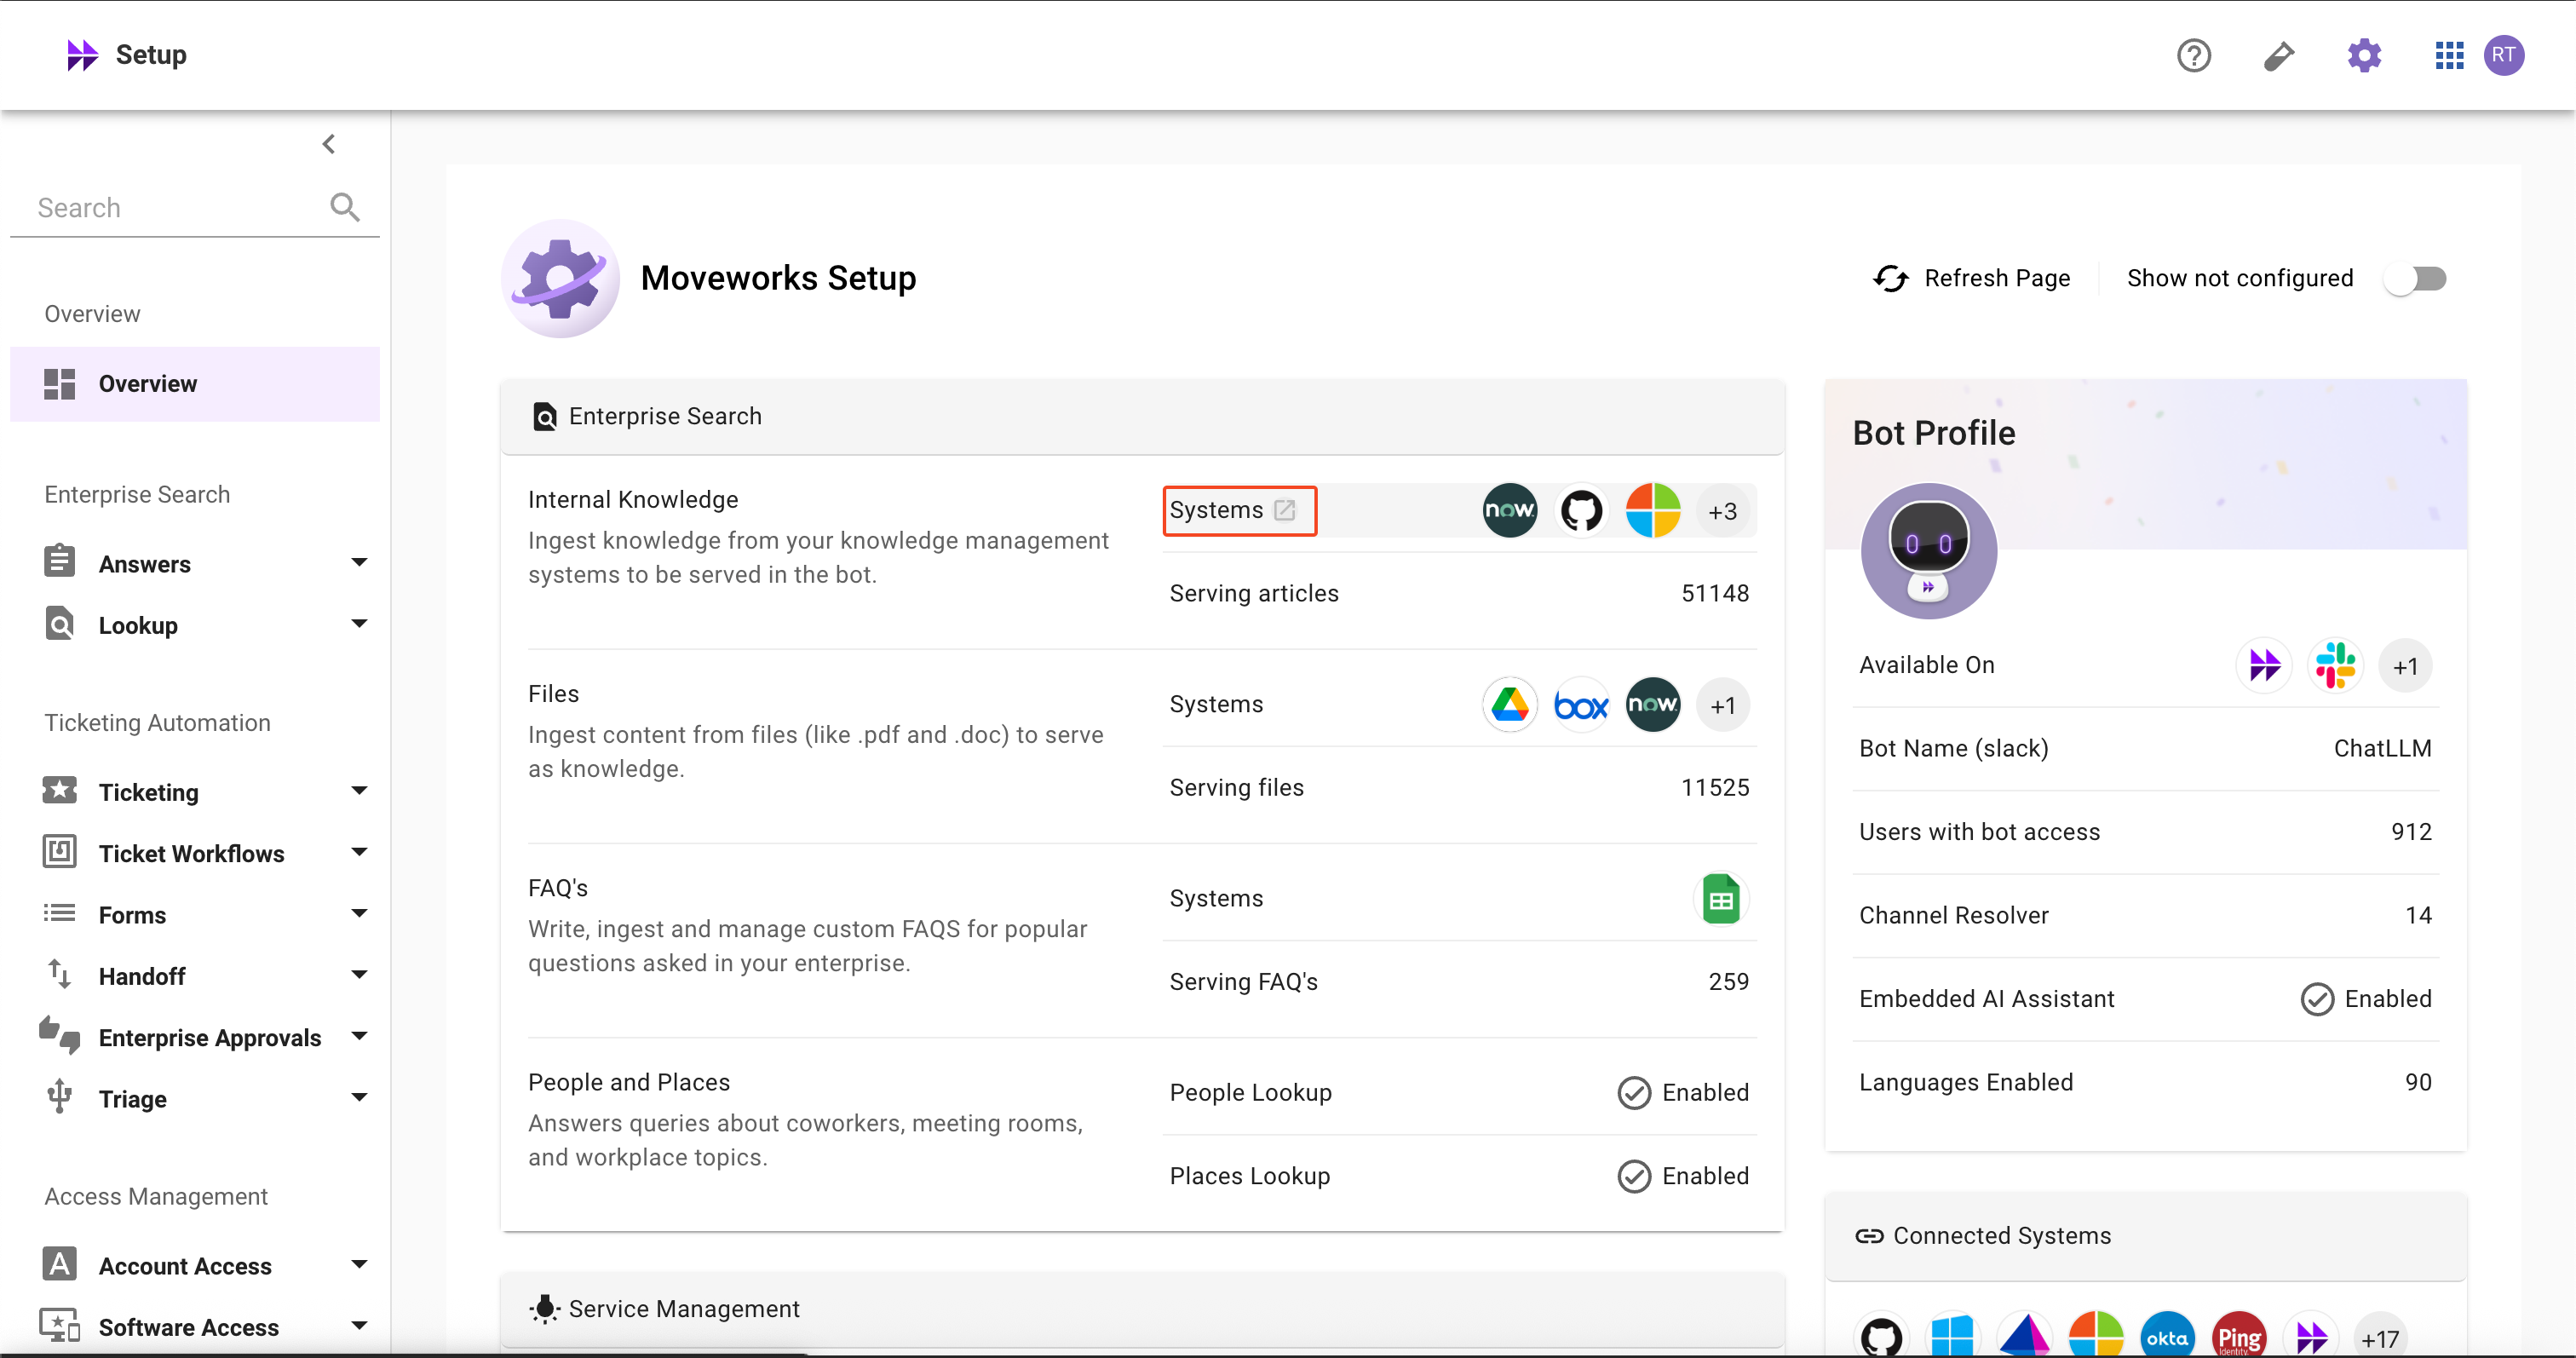
Task: Click the ServiceNow icon in Internal Knowledge systems
Action: pos(1510,511)
